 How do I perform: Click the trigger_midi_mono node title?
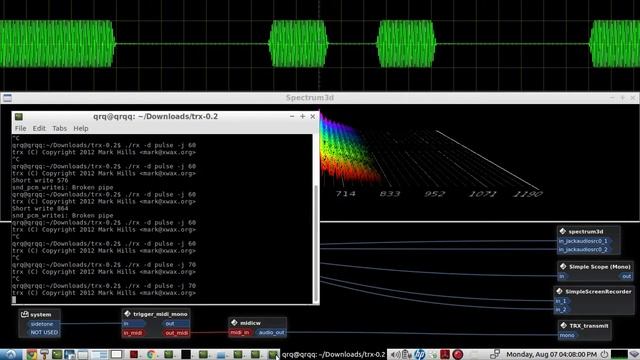(x=160, y=314)
